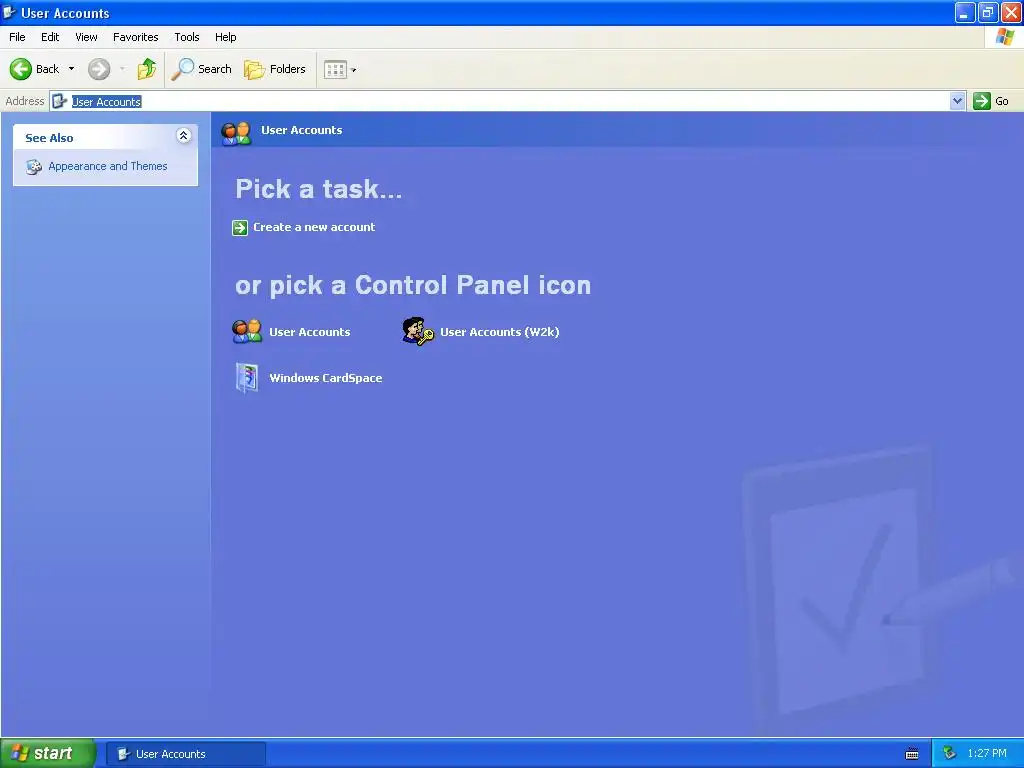Open Search with magnifying glass icon
The width and height of the screenshot is (1024, 768).
(183, 69)
